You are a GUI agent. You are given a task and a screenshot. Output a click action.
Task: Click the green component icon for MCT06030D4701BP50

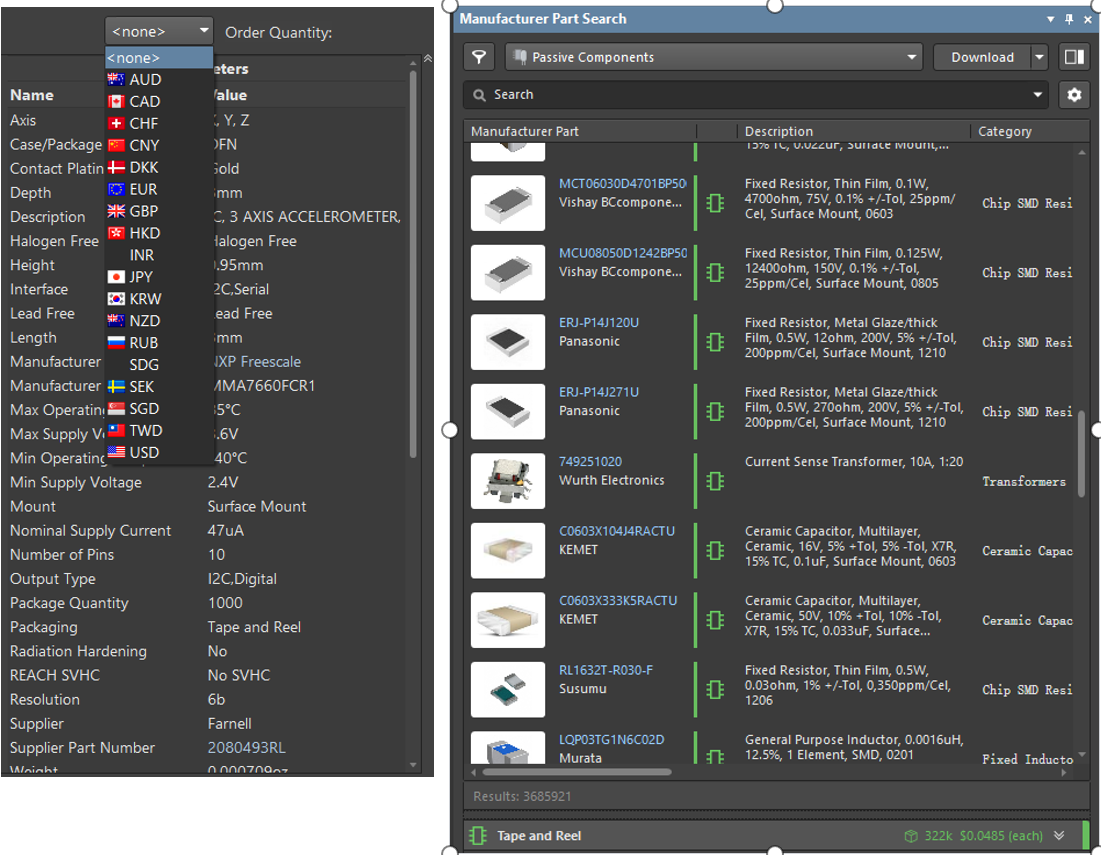[x=715, y=203]
